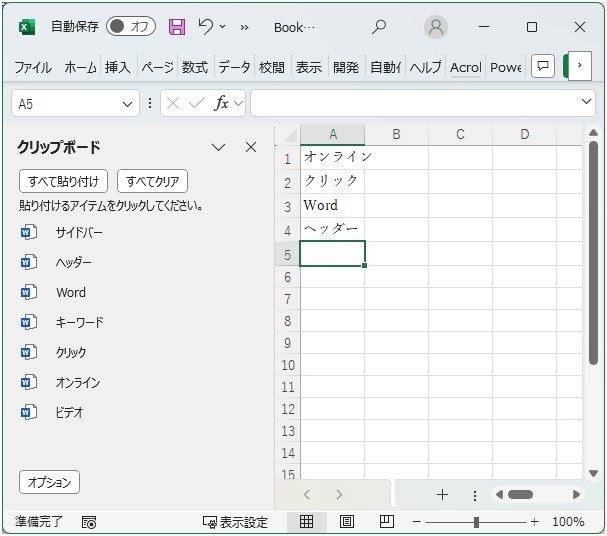Switch to the 数式 ribbon tab
Screen dimensions: 607x536
[195, 67]
